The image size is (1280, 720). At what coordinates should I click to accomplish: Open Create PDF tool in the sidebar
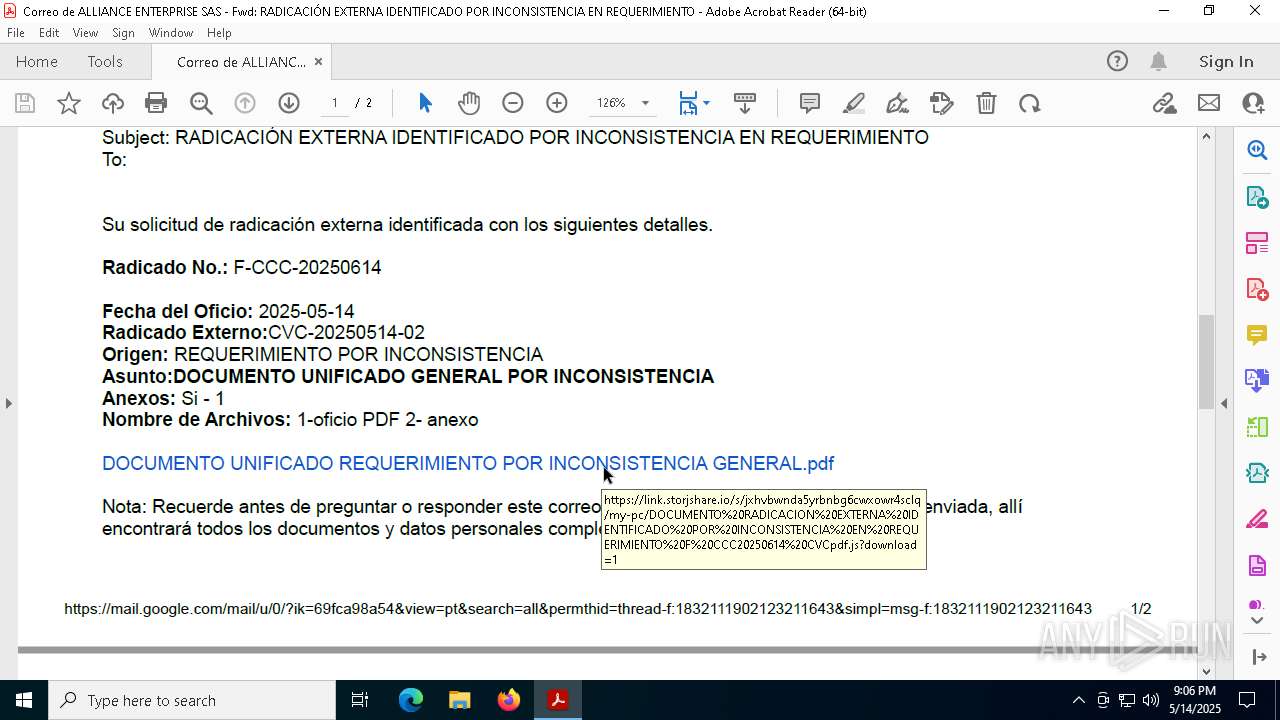(1257, 288)
